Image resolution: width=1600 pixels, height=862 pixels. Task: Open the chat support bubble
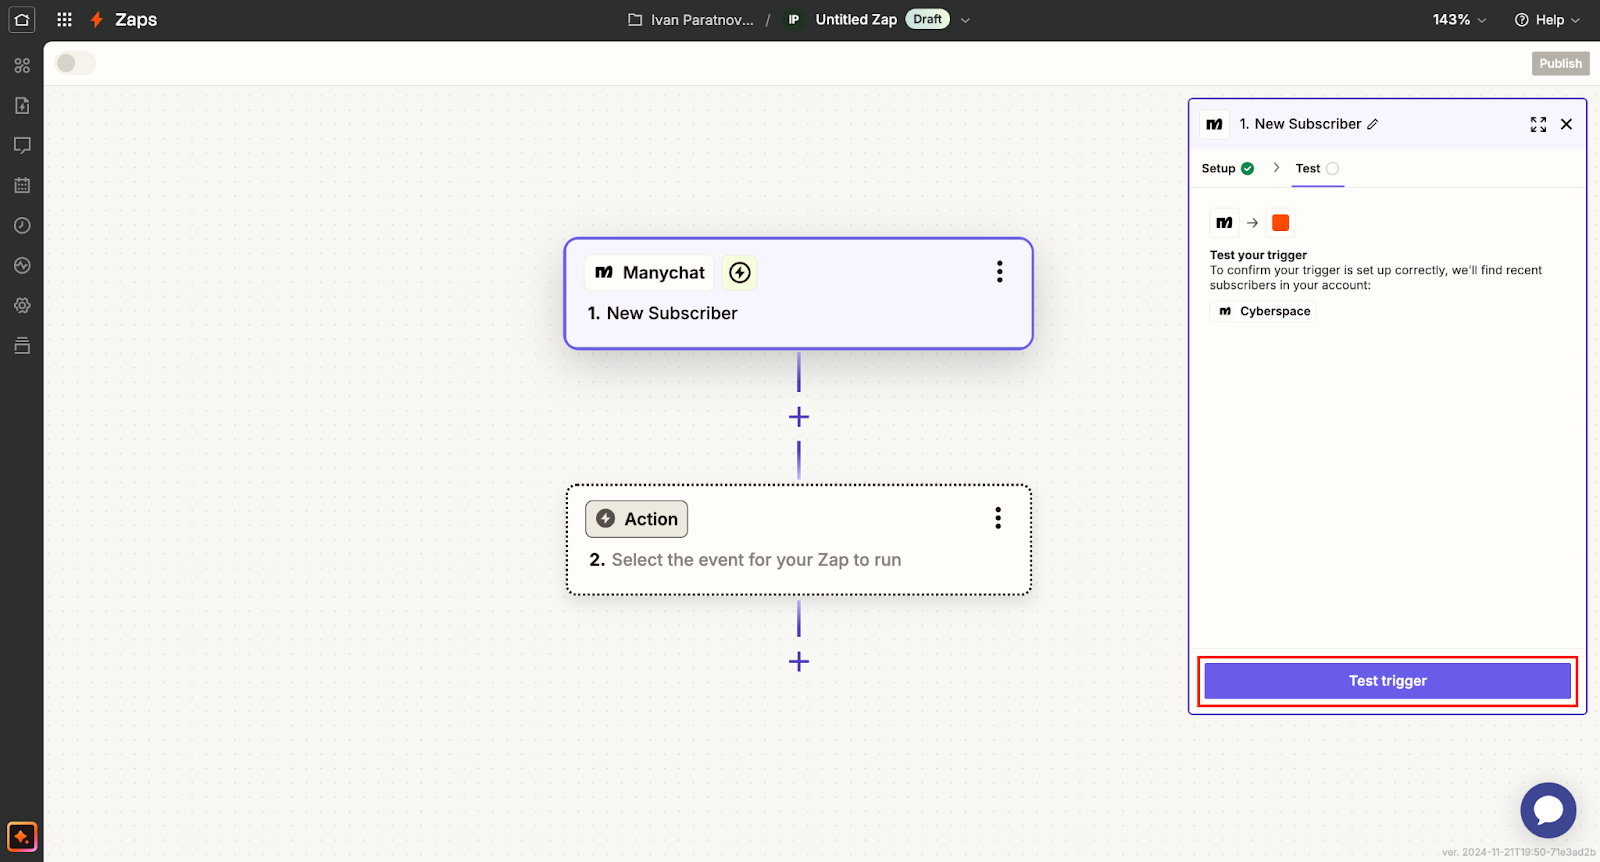1548,810
